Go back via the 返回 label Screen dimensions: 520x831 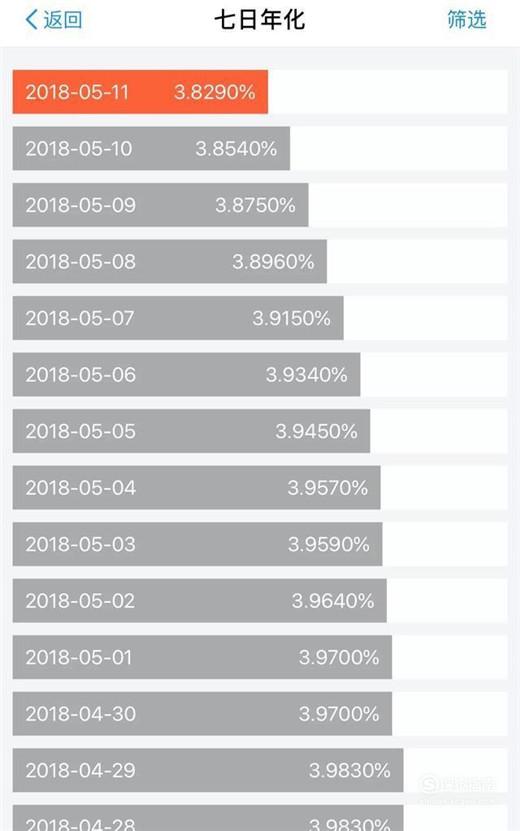[x=63, y=20]
